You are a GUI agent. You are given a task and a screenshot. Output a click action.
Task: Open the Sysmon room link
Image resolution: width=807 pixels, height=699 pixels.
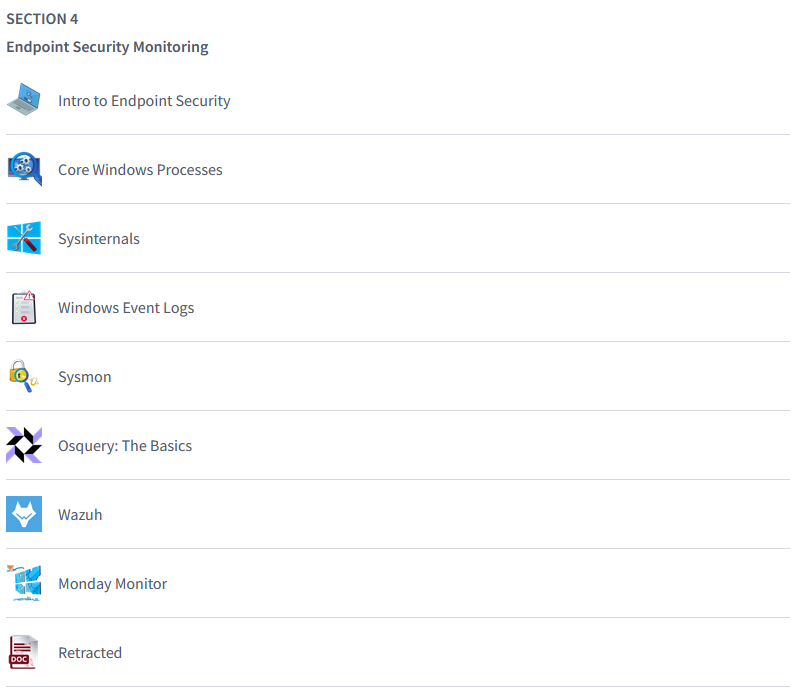85,377
